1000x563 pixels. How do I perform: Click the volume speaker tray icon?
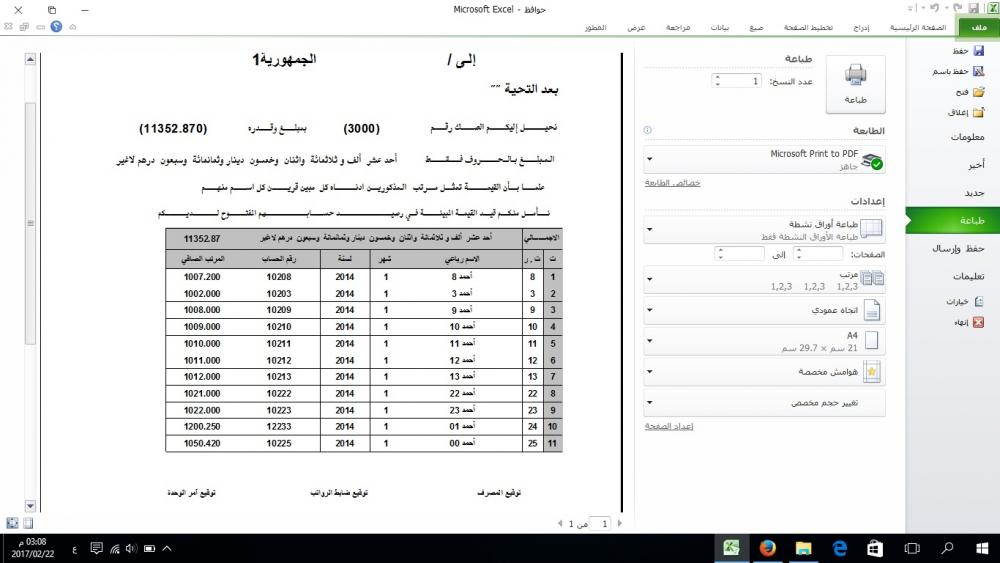(x=131, y=548)
